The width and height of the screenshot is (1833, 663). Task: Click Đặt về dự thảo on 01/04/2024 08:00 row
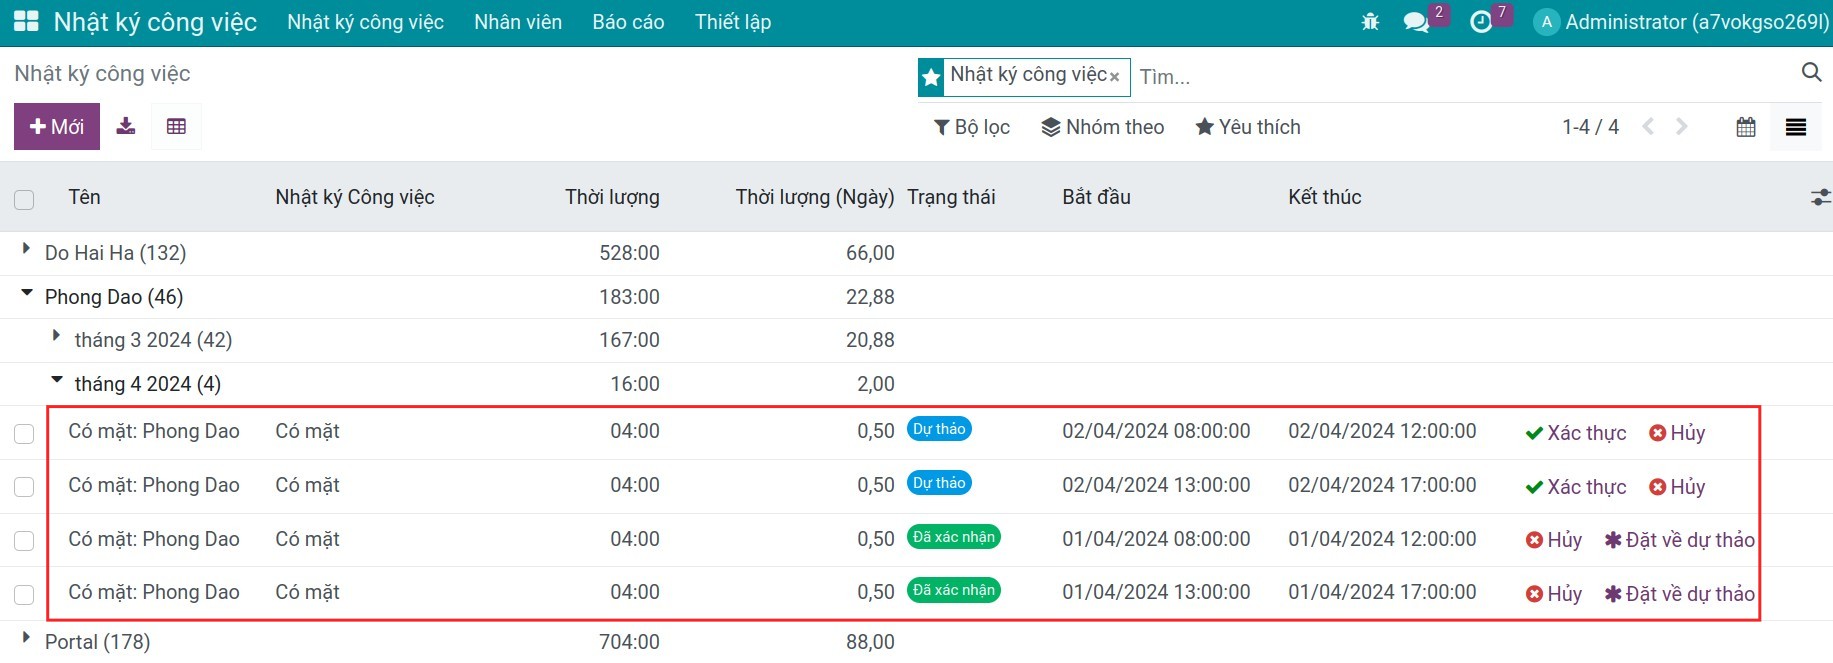[1680, 540]
